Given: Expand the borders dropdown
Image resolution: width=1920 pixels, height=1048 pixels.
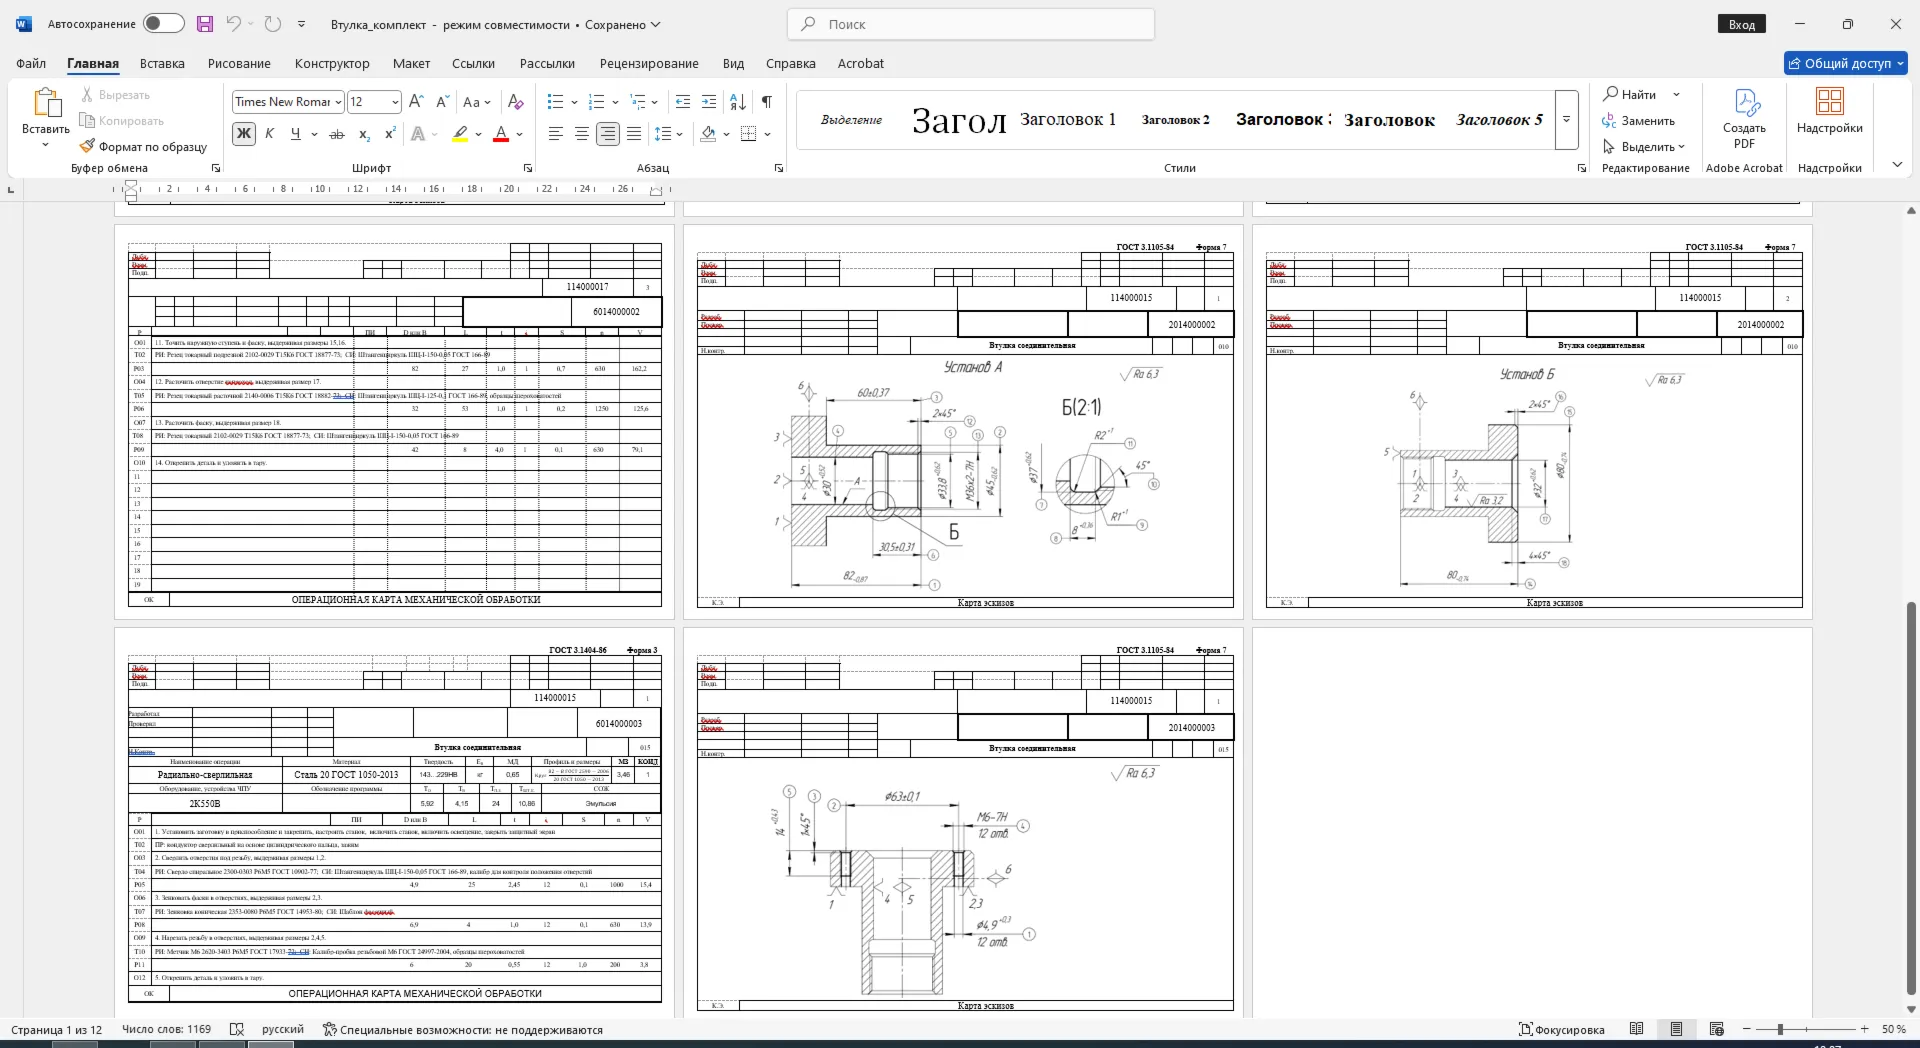Looking at the screenshot, I should [767, 134].
